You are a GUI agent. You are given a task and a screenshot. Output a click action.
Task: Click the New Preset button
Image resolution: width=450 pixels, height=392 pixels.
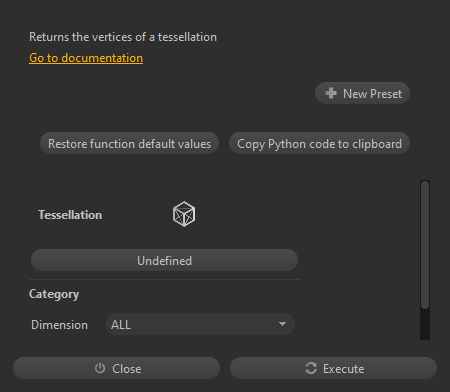click(362, 93)
